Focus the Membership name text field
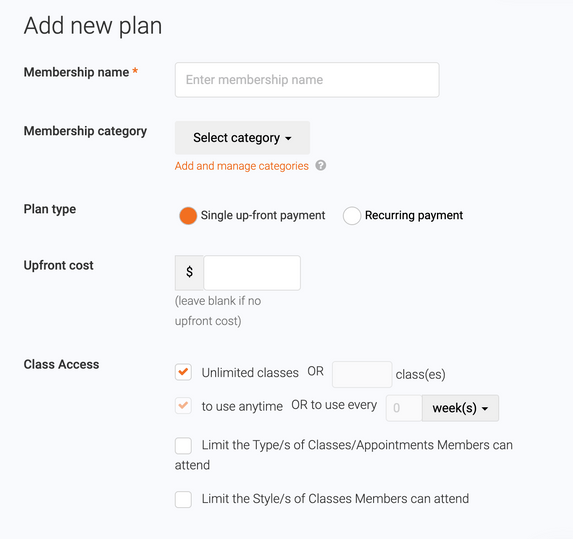Screen dimensions: 573x539 307,80
